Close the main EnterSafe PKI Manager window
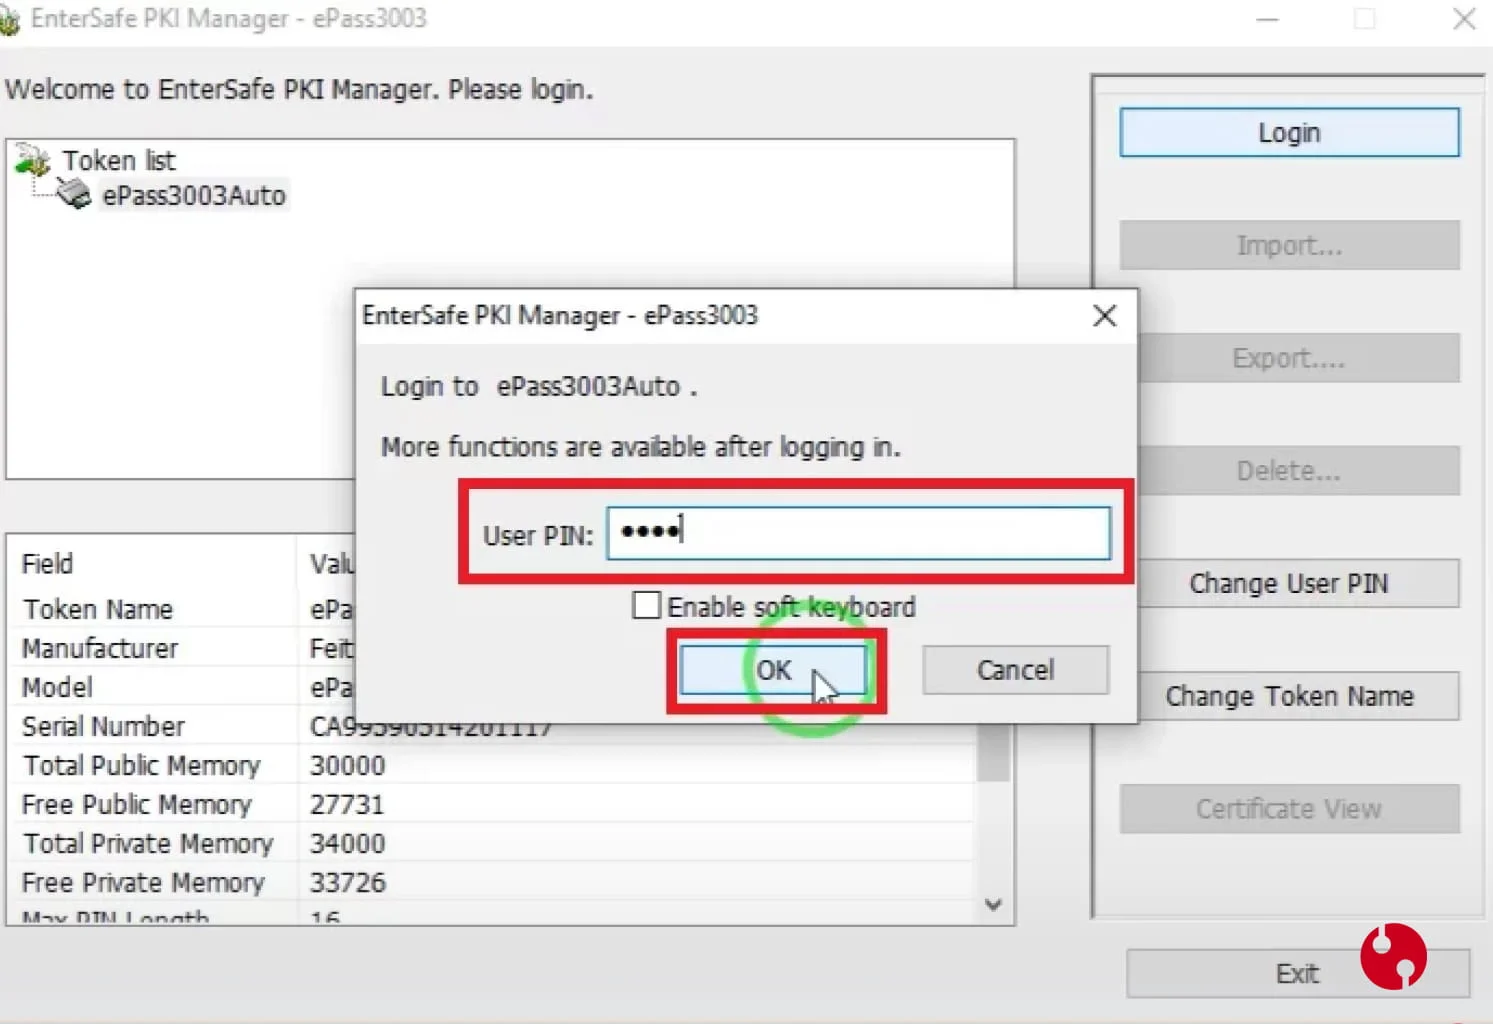 point(1464,19)
